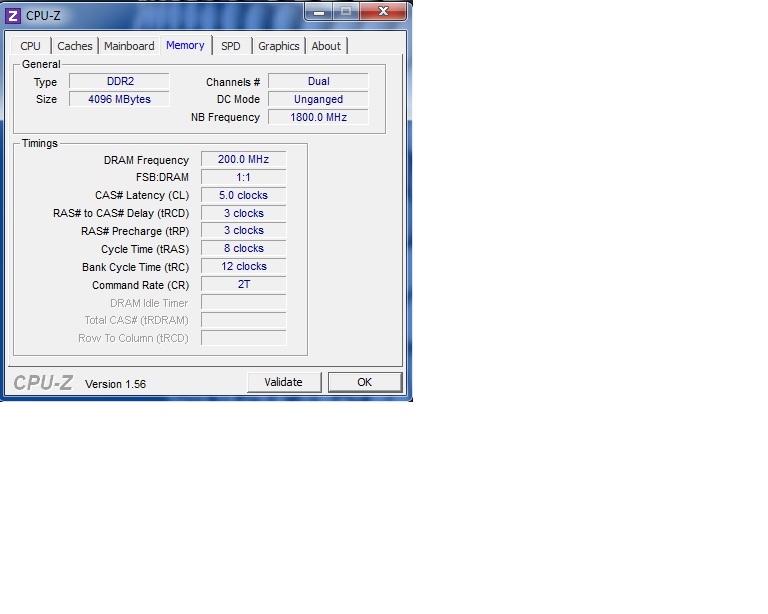Confirm with the OK button
Viewport: 768px width, 614px height.
364,382
